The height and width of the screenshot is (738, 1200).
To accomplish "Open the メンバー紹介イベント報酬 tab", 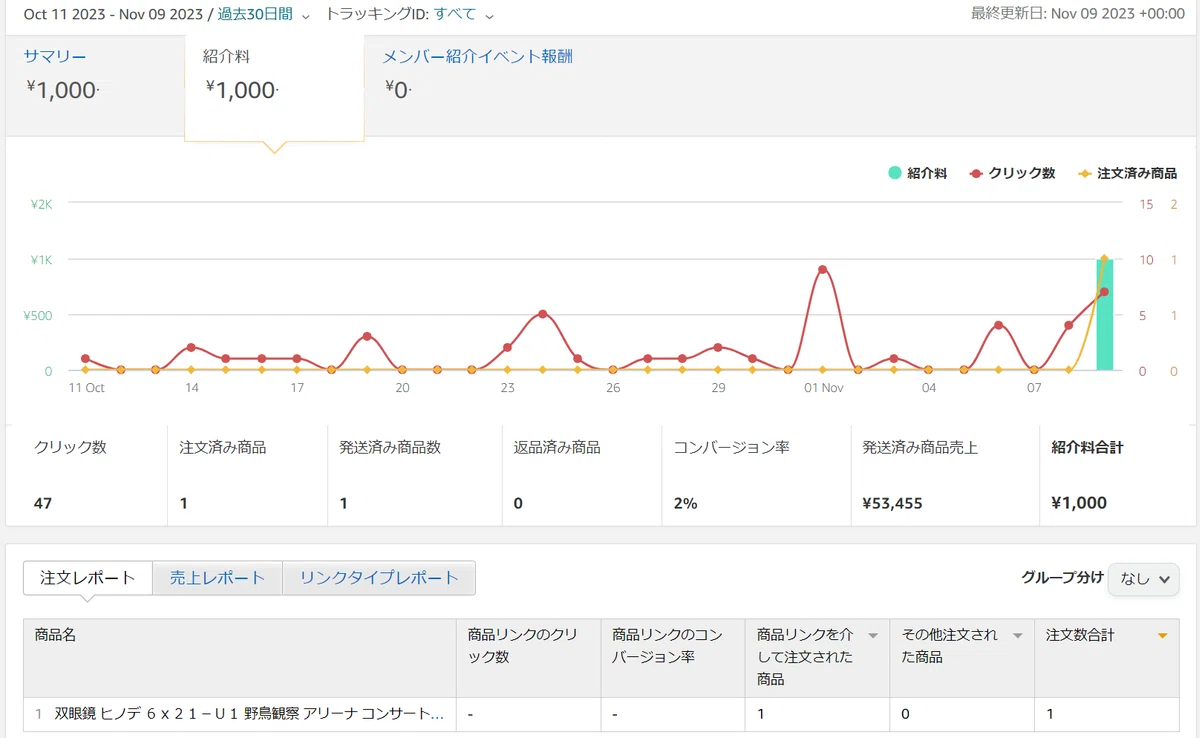I will click(x=478, y=57).
